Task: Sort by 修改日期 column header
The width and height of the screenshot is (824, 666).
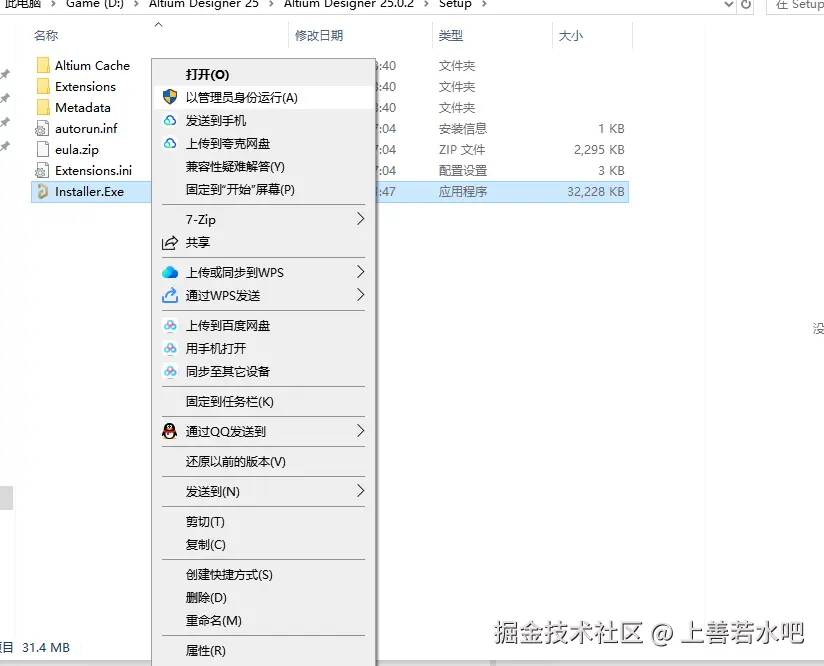Action: click(318, 36)
